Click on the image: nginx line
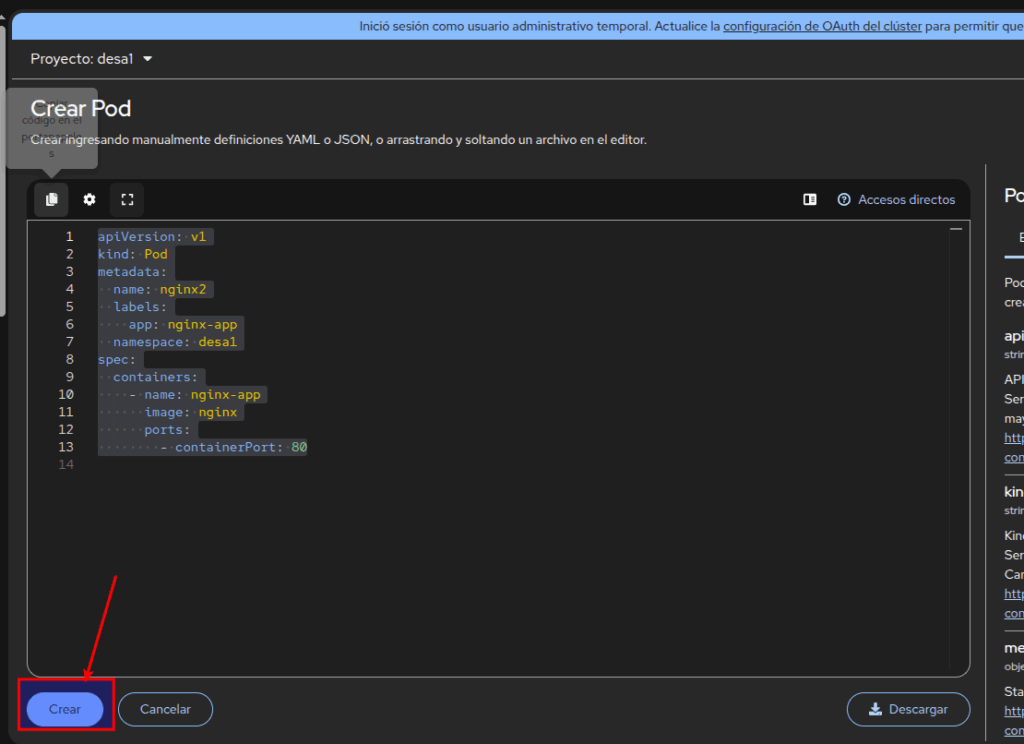The height and width of the screenshot is (744, 1024). coord(191,412)
